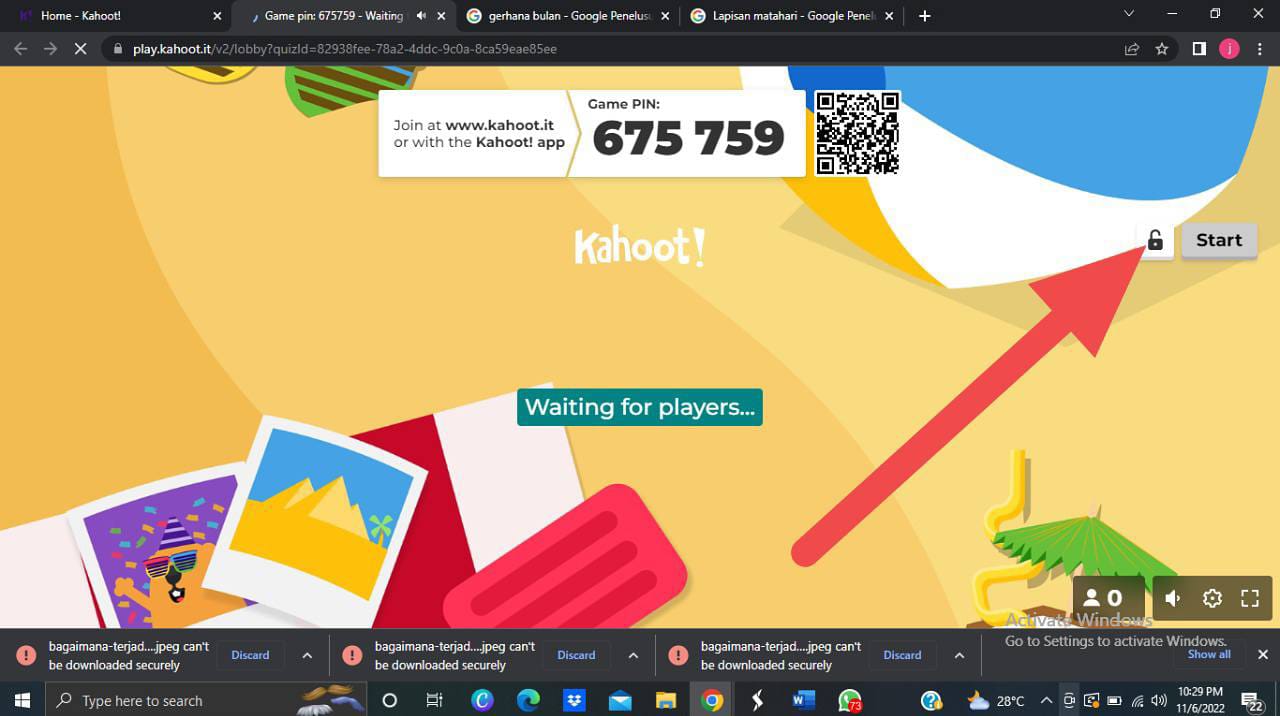This screenshot has height=716, width=1280.
Task: Open Chrome three-dot menu
Action: (1260, 49)
